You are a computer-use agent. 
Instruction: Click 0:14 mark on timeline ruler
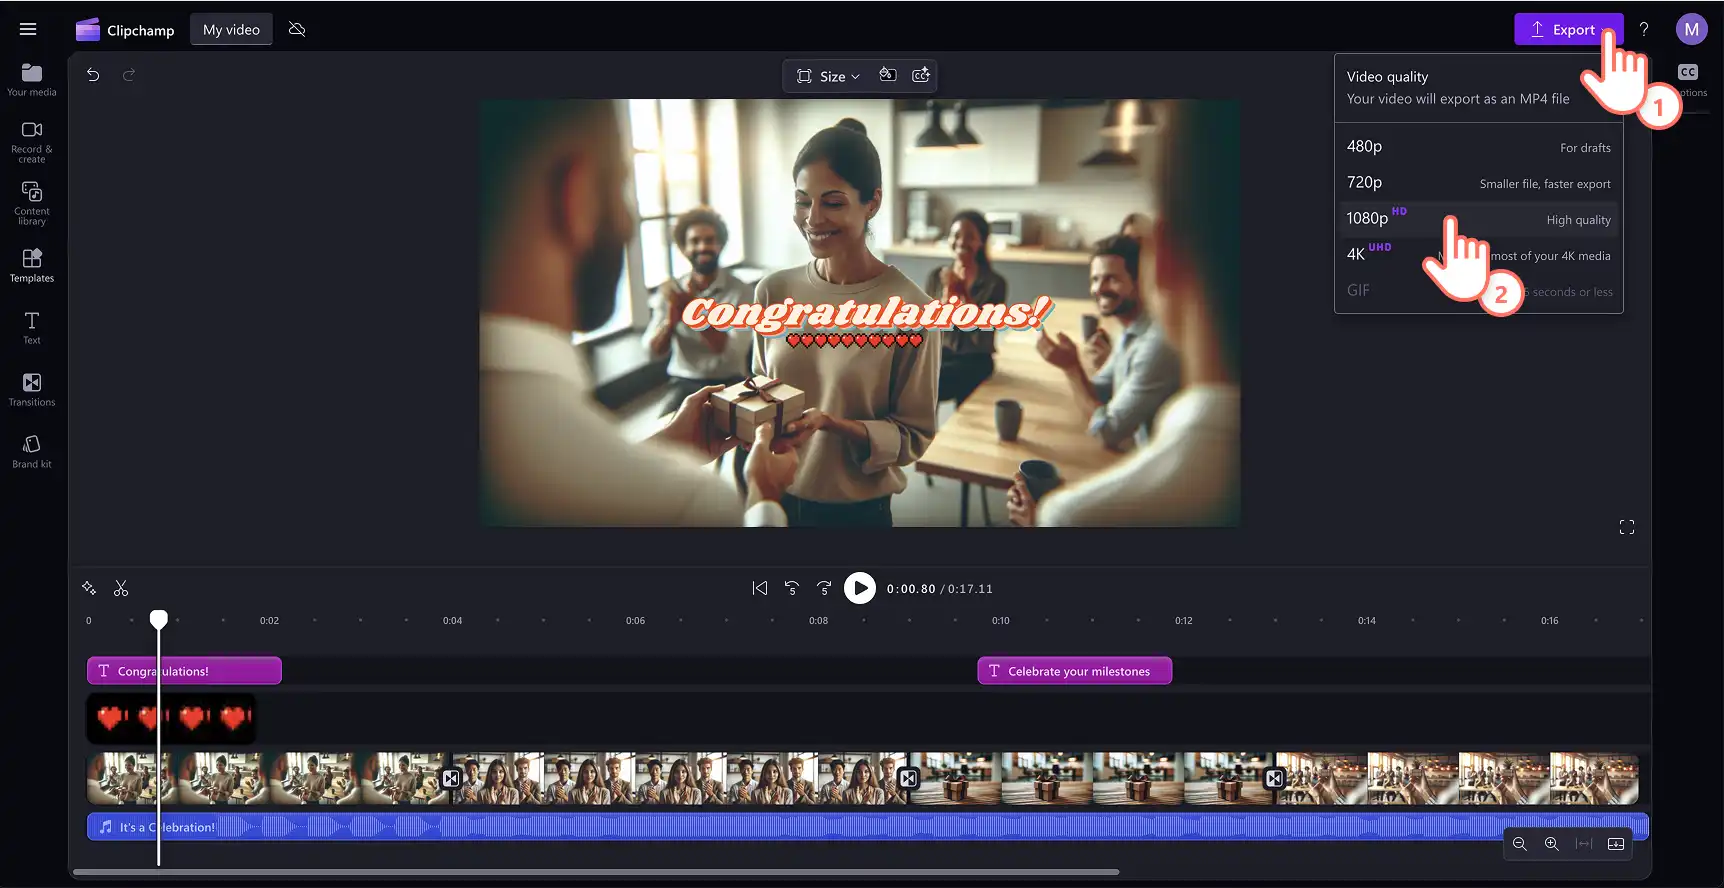pos(1366,621)
